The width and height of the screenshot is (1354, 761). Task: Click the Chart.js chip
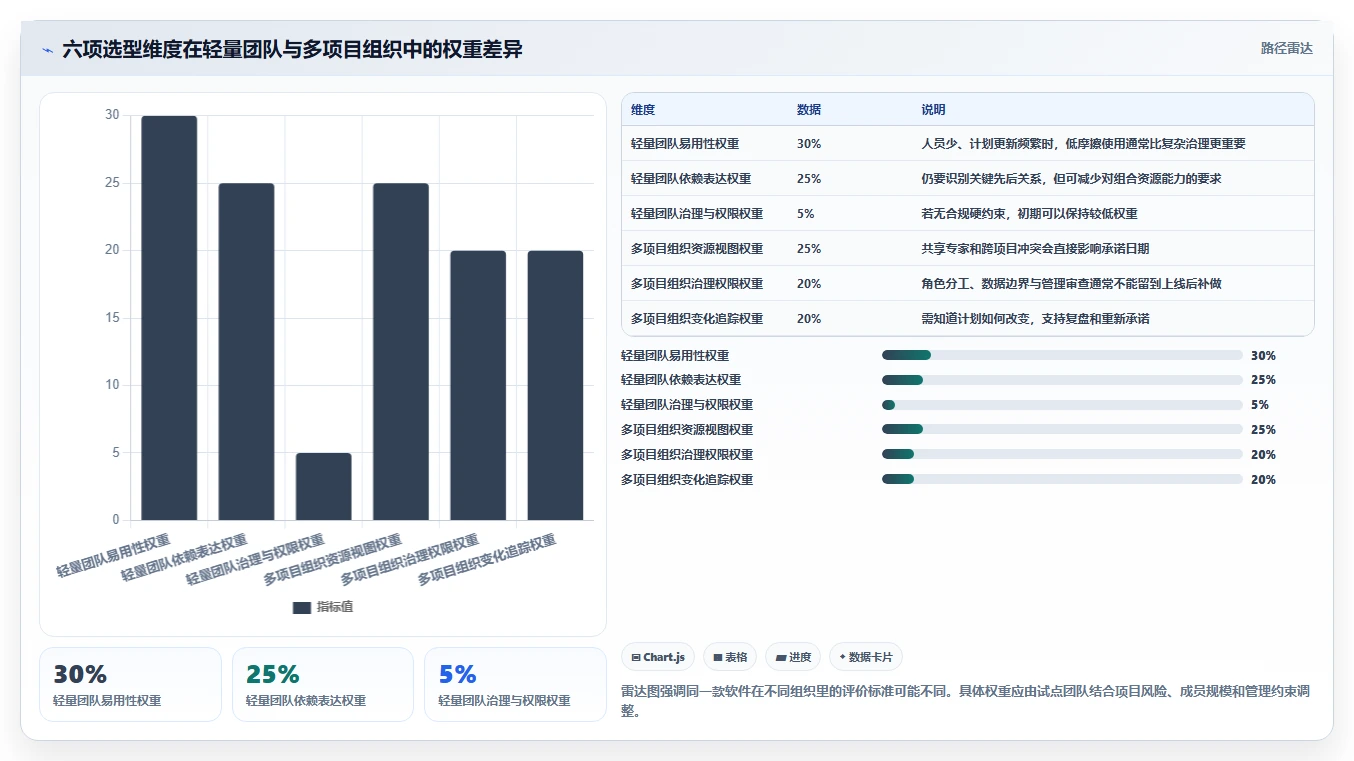(x=658, y=657)
